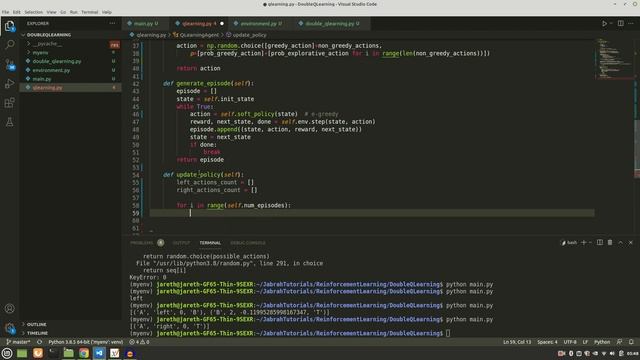Switch to VS Code taskbar icon
640x360 pixels.
coord(99,353)
